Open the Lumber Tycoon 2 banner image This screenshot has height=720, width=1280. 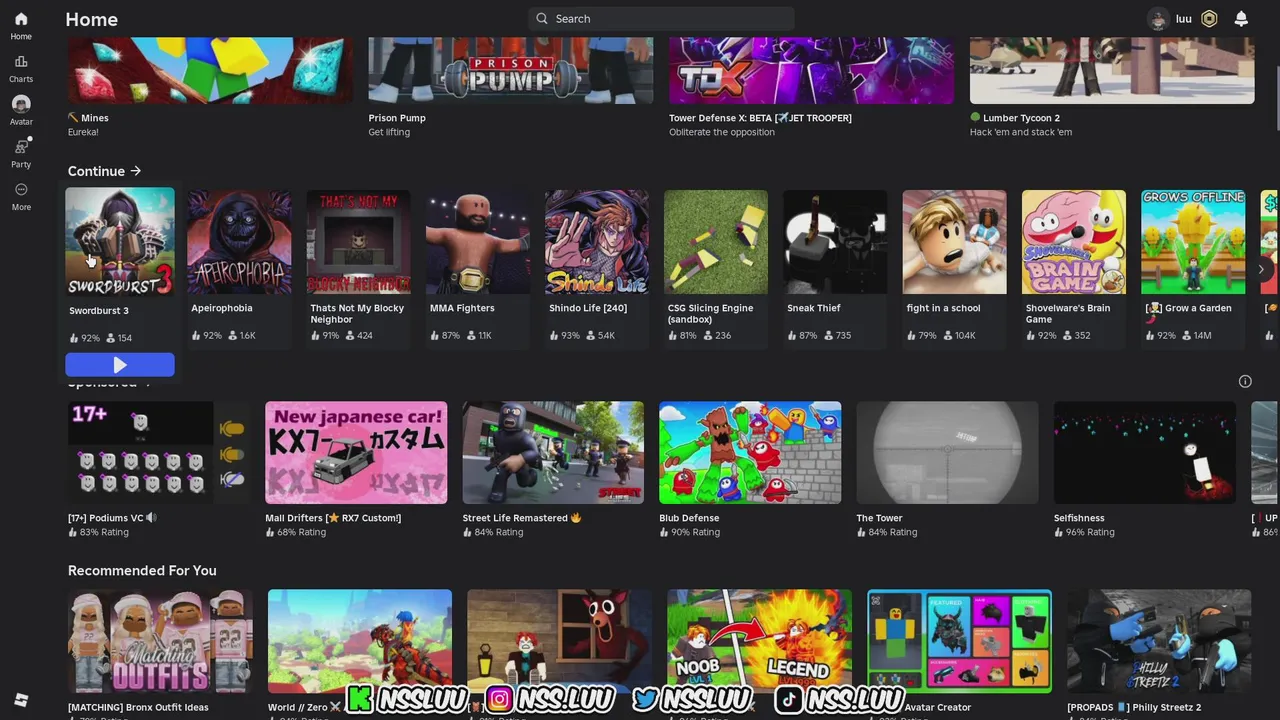[1112, 70]
